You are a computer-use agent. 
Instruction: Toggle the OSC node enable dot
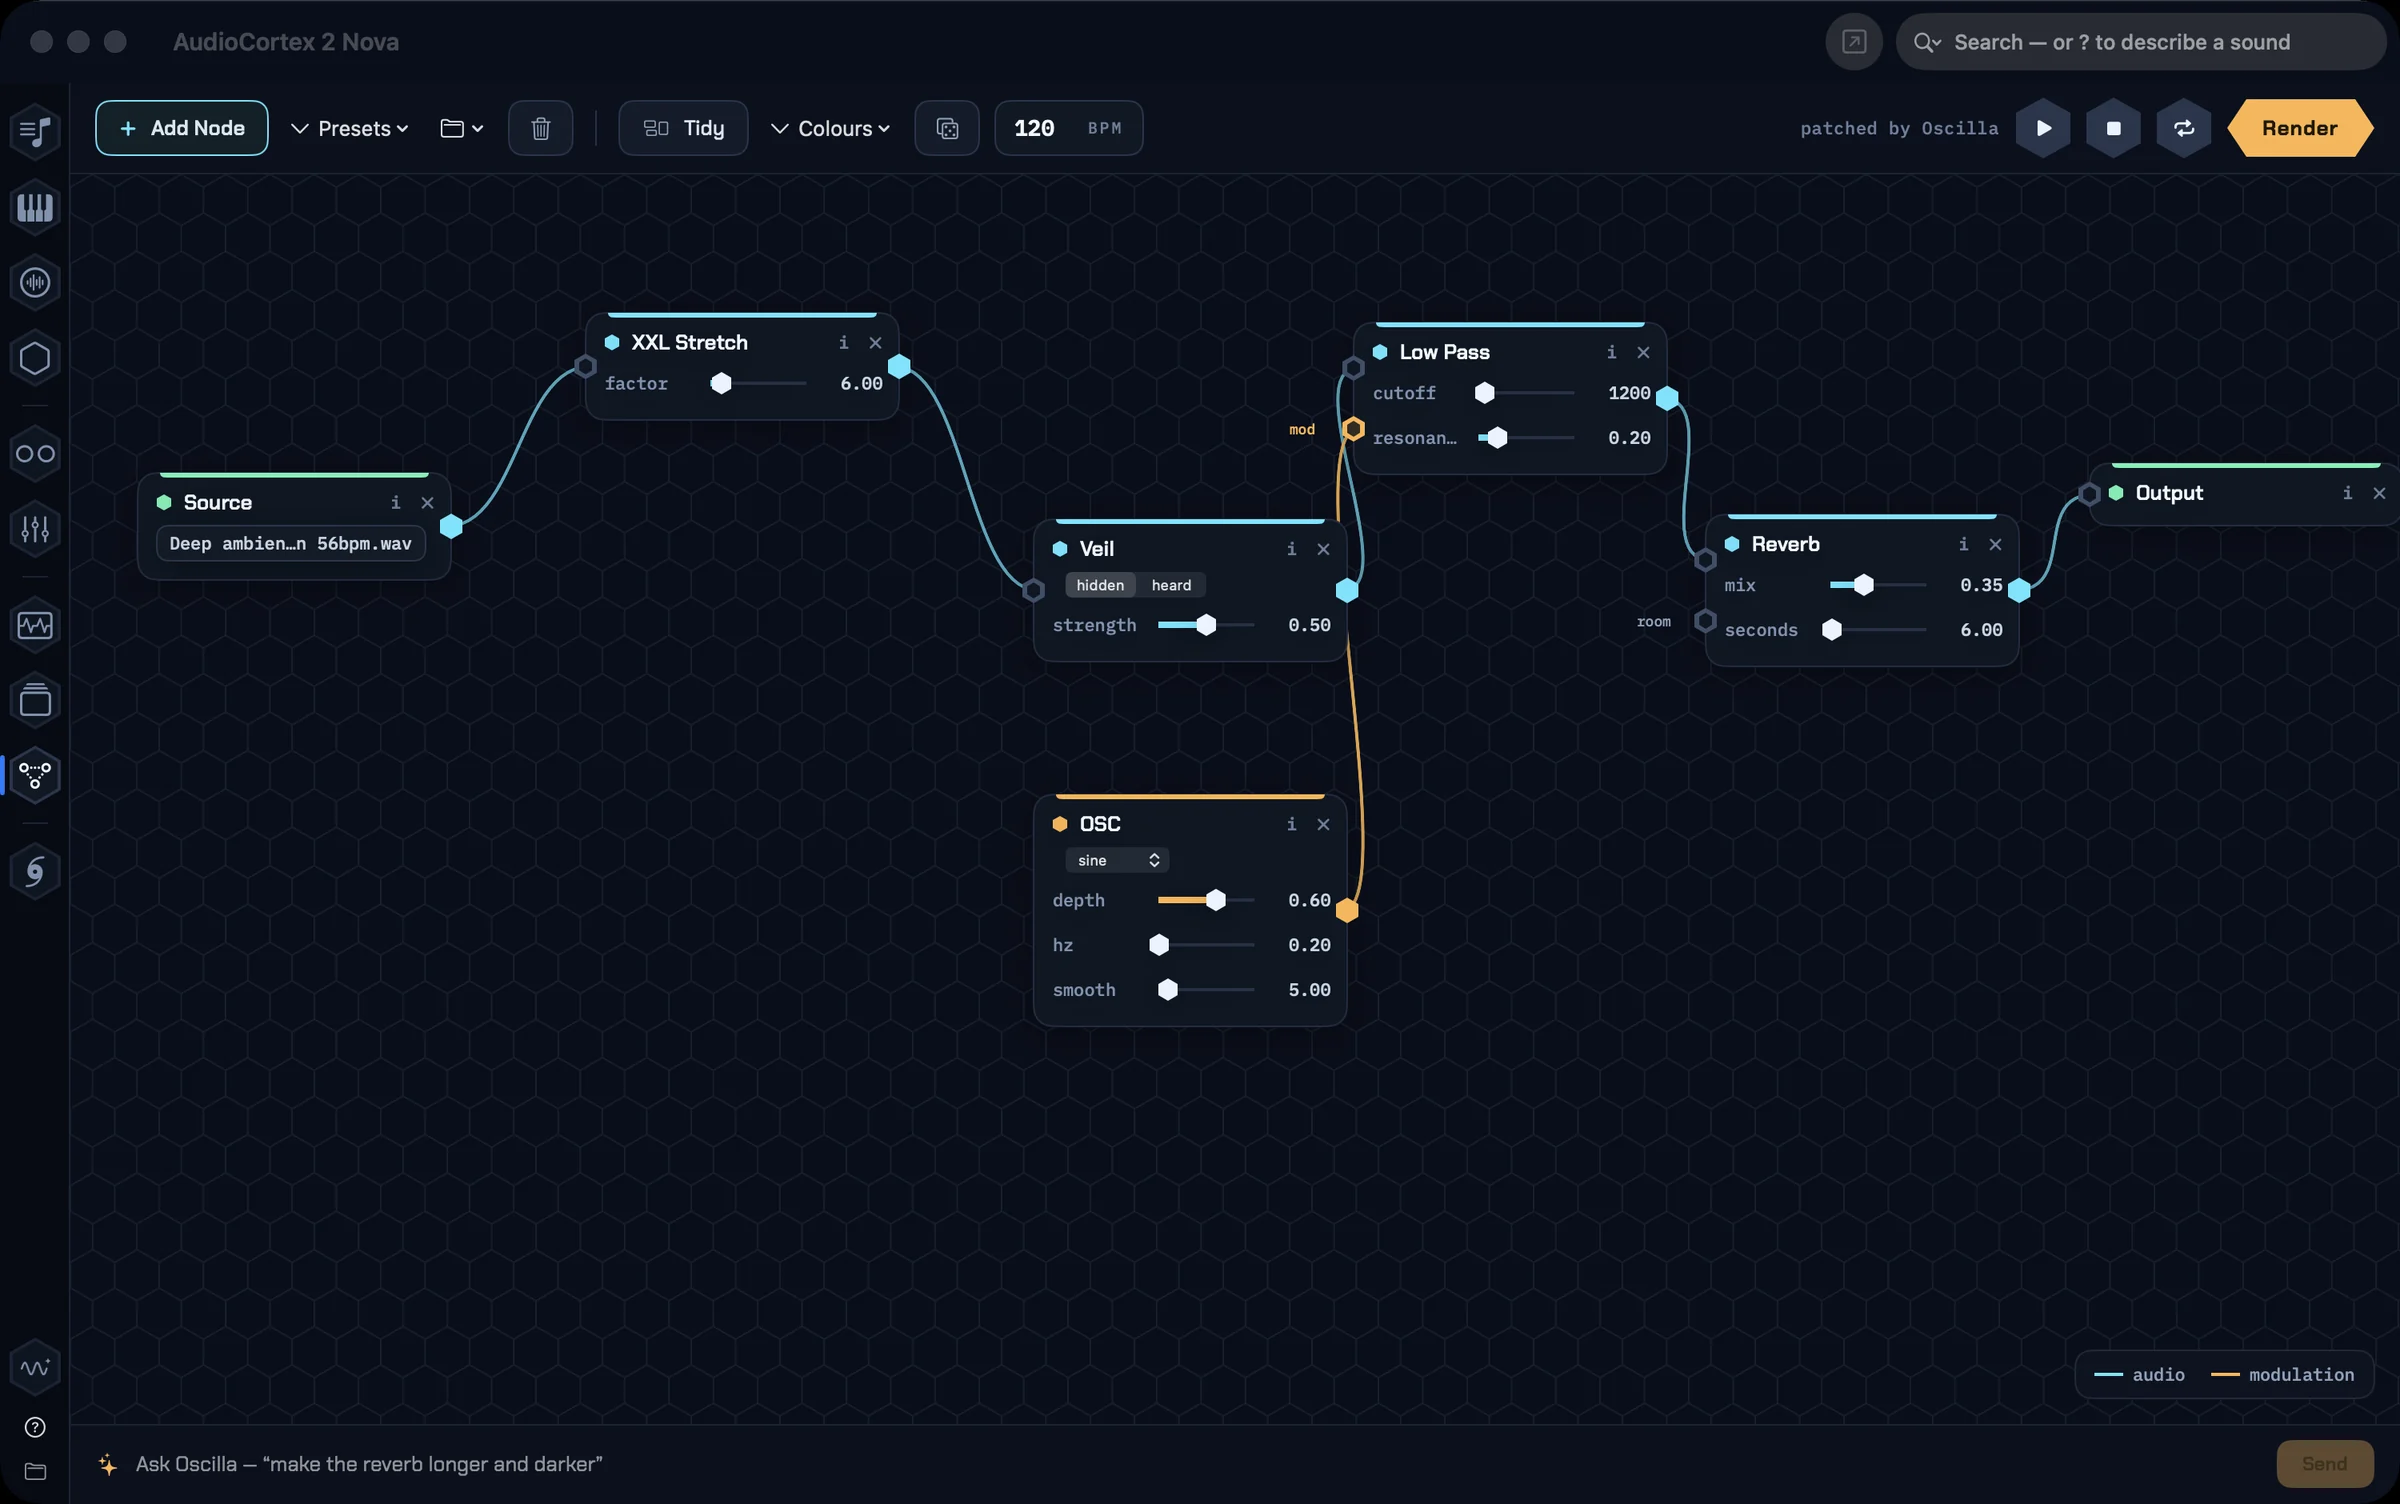(x=1060, y=824)
